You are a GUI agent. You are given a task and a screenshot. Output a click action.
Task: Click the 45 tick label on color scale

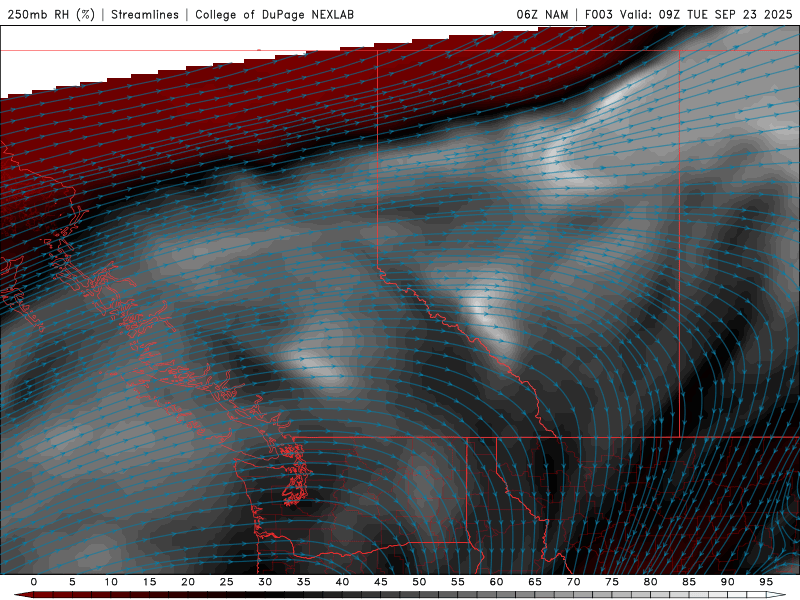[380, 582]
